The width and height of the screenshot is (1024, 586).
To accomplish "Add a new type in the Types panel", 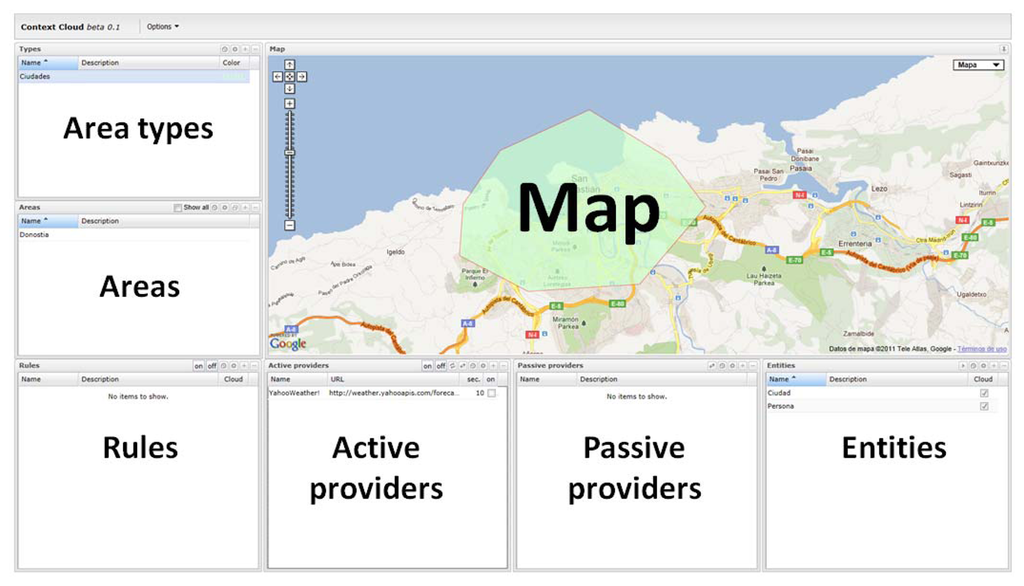I will [245, 49].
